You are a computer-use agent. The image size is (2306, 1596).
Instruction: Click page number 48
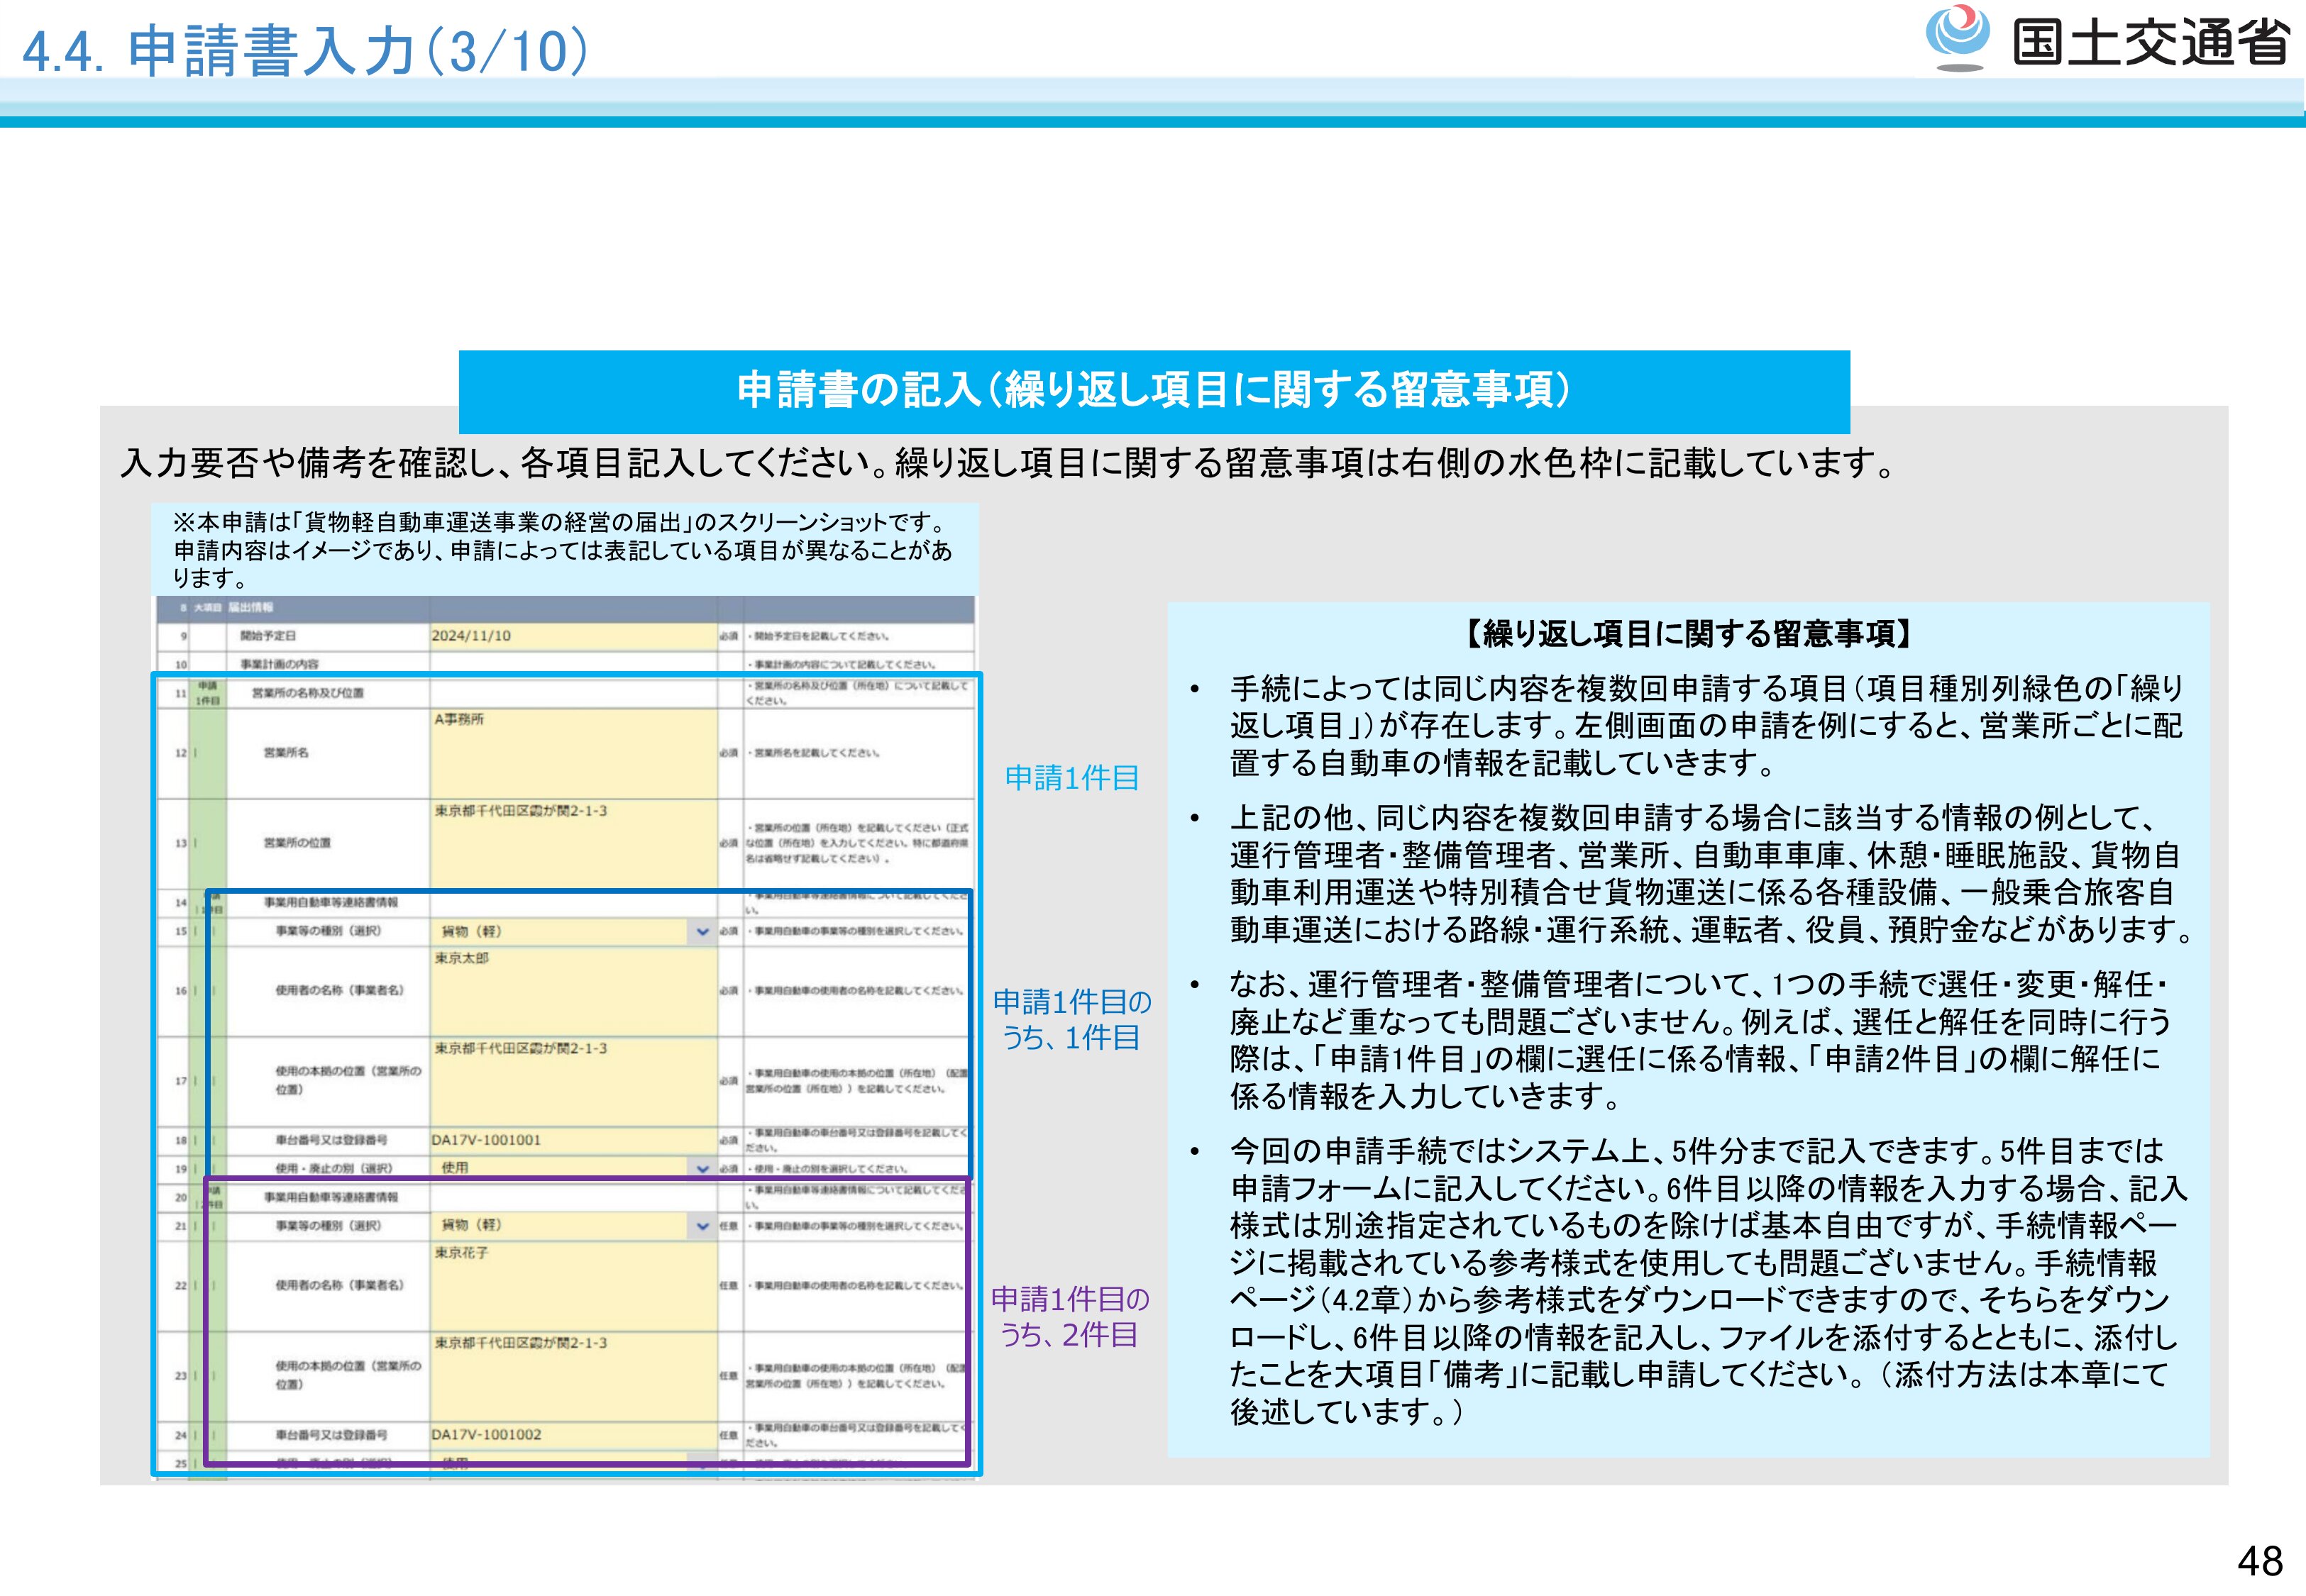tap(2260, 1561)
